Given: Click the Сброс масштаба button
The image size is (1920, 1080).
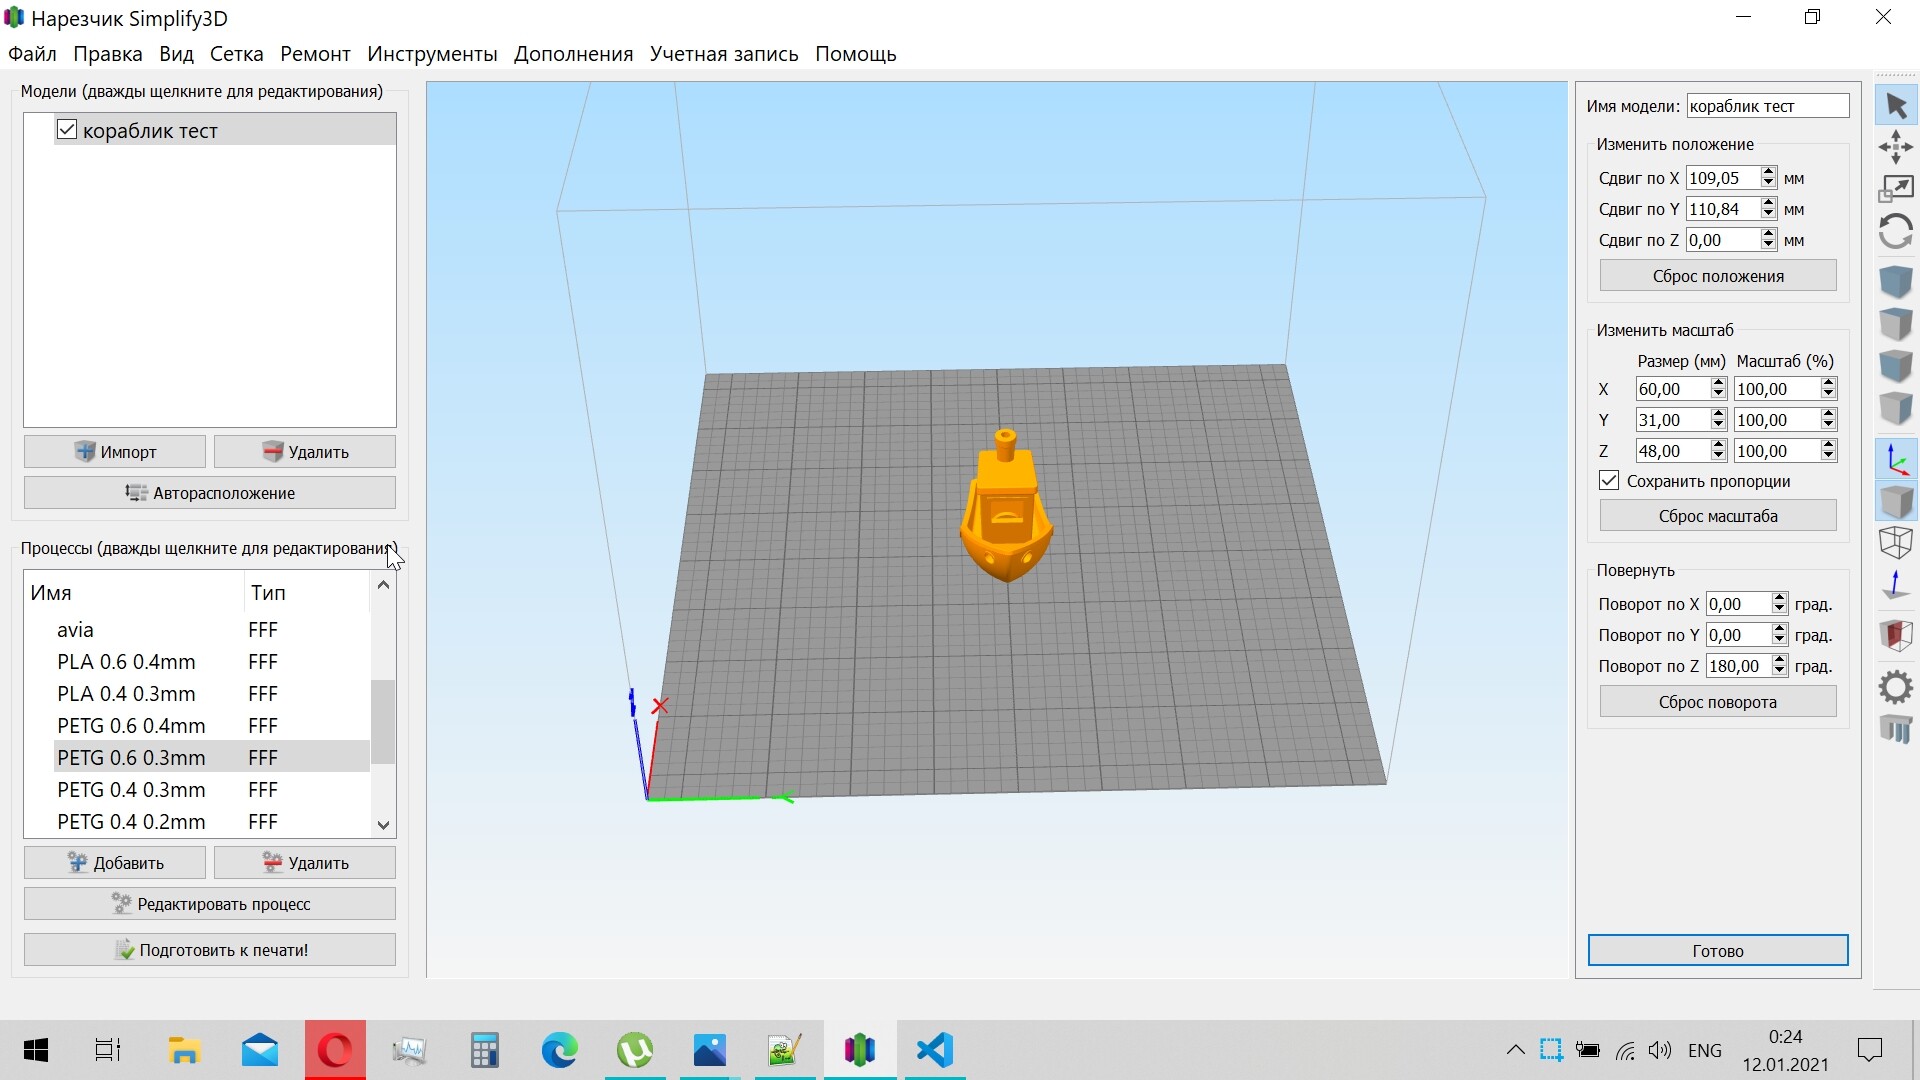Looking at the screenshot, I should [x=1718, y=516].
